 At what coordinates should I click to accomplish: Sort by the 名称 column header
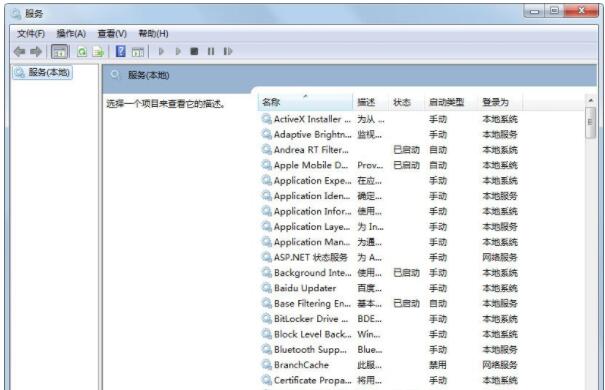[305, 102]
